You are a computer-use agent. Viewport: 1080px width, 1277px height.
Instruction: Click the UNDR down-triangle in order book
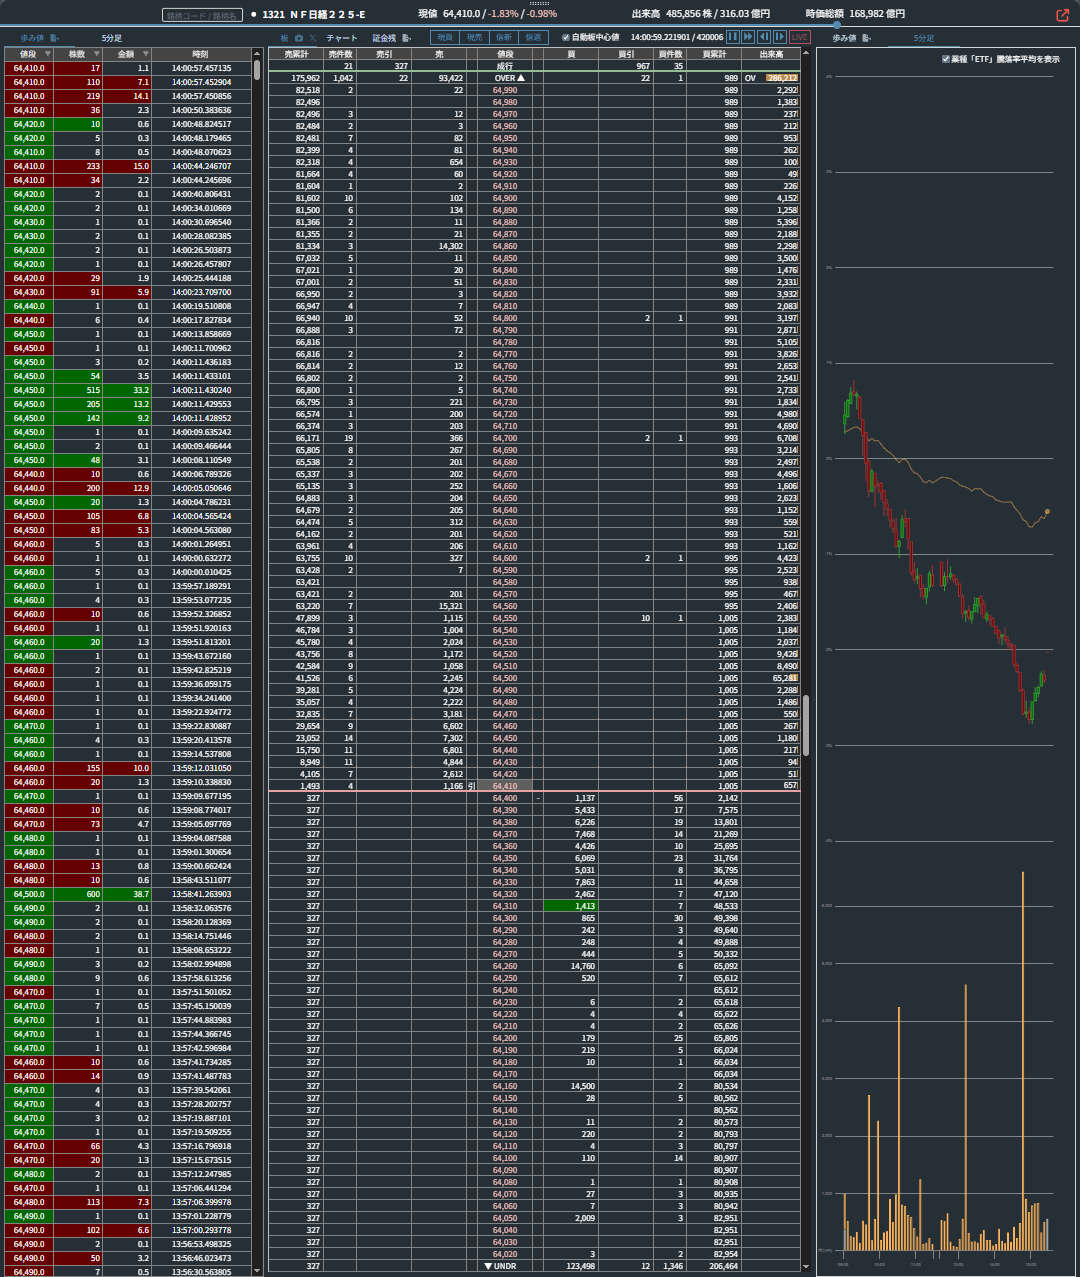[488, 1266]
